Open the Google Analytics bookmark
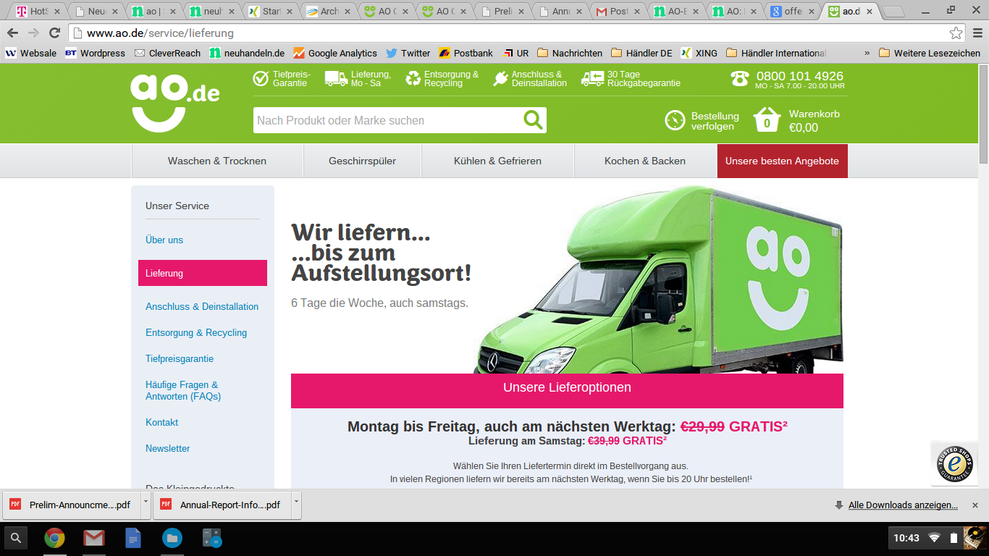 coord(335,53)
